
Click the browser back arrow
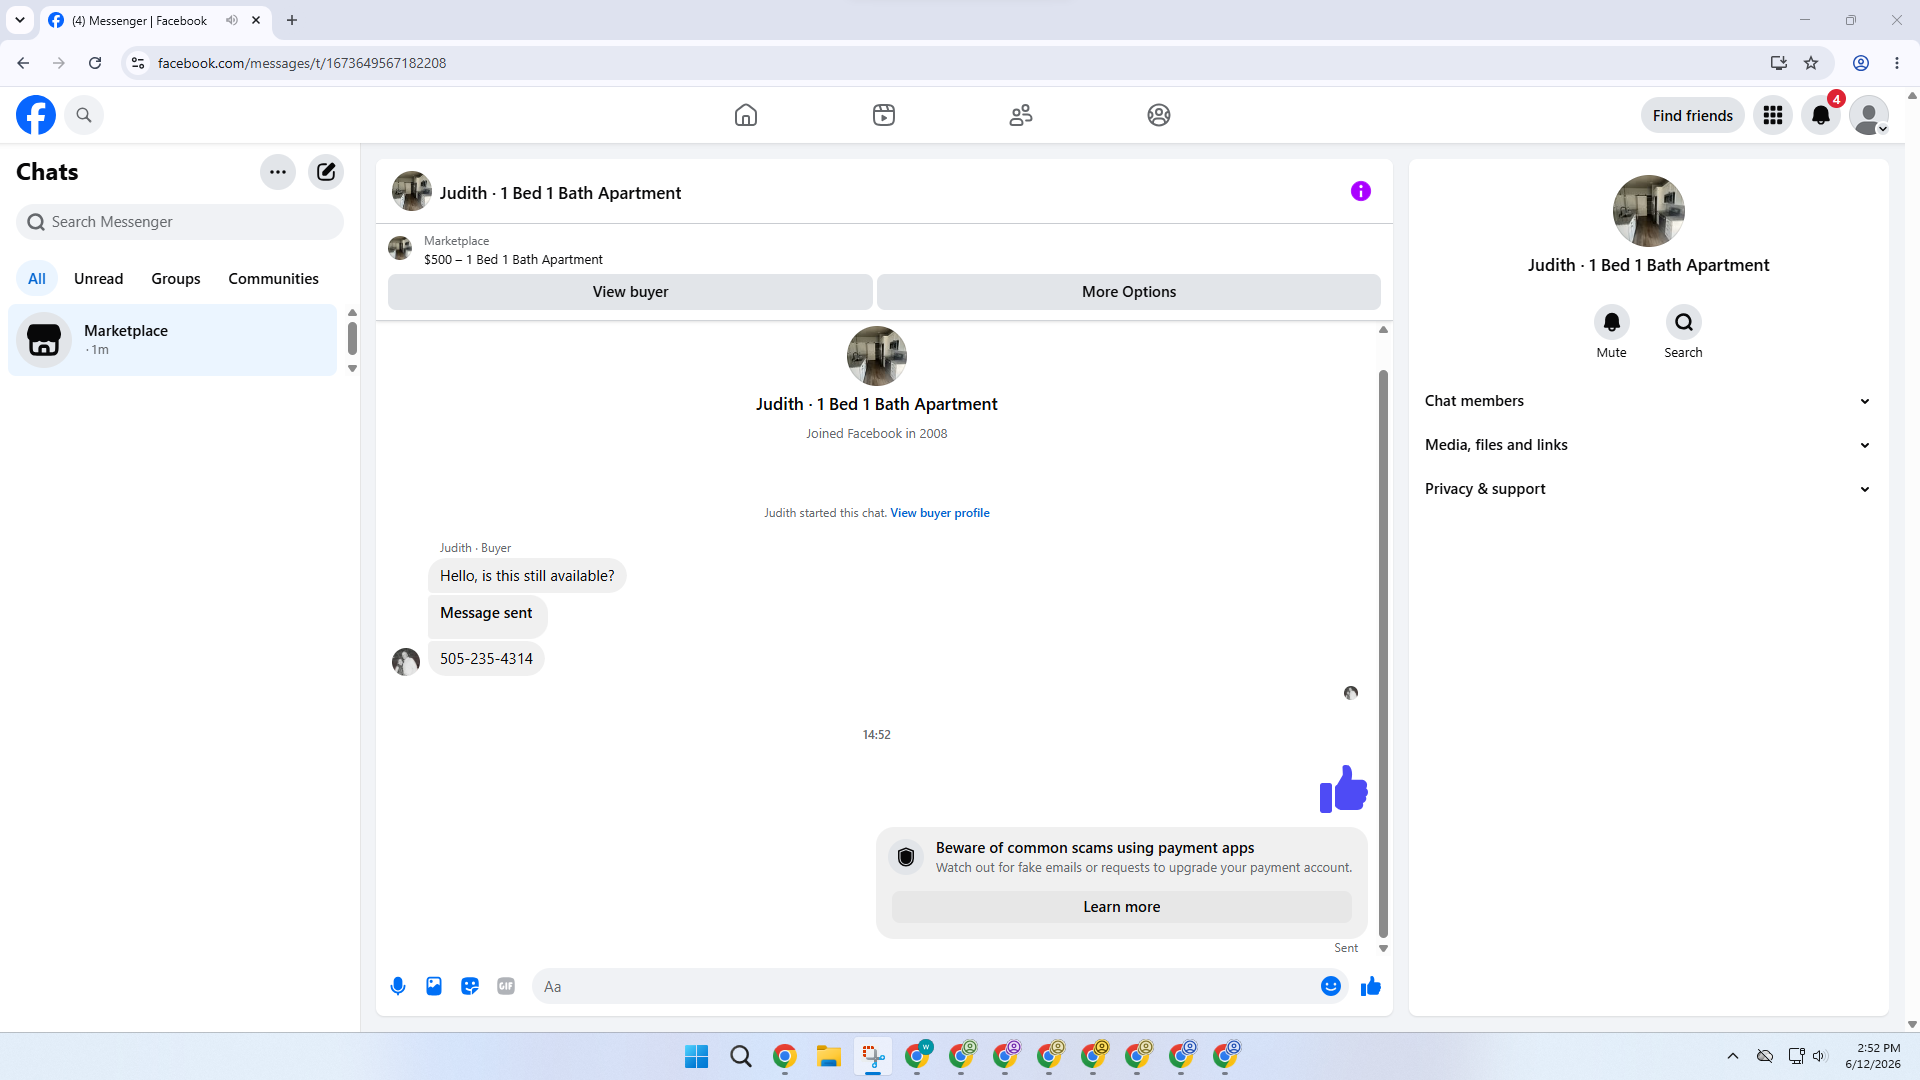pyautogui.click(x=23, y=63)
